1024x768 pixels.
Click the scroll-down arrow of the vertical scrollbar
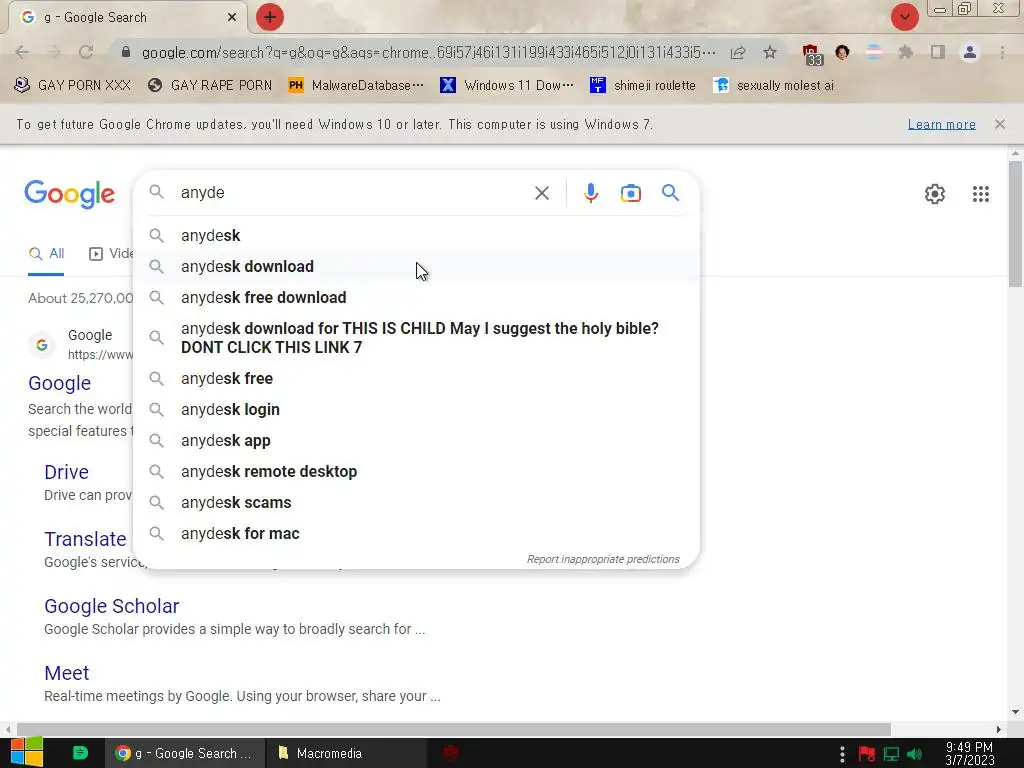tap(1015, 712)
